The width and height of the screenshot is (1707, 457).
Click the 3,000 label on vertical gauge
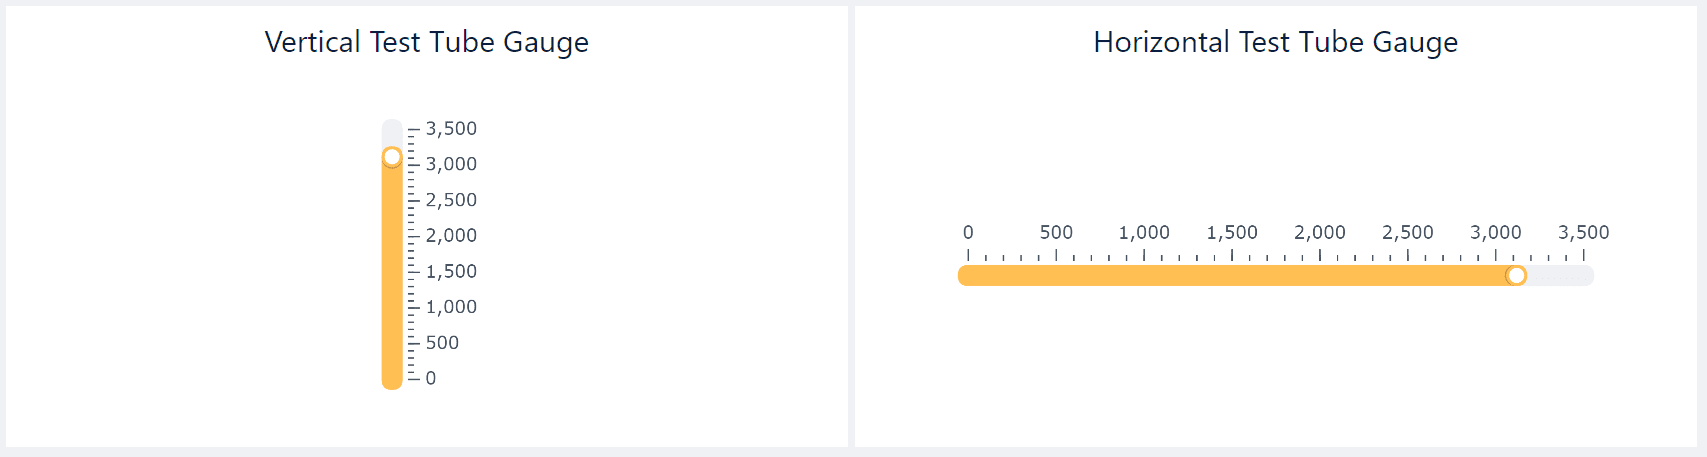click(x=451, y=164)
